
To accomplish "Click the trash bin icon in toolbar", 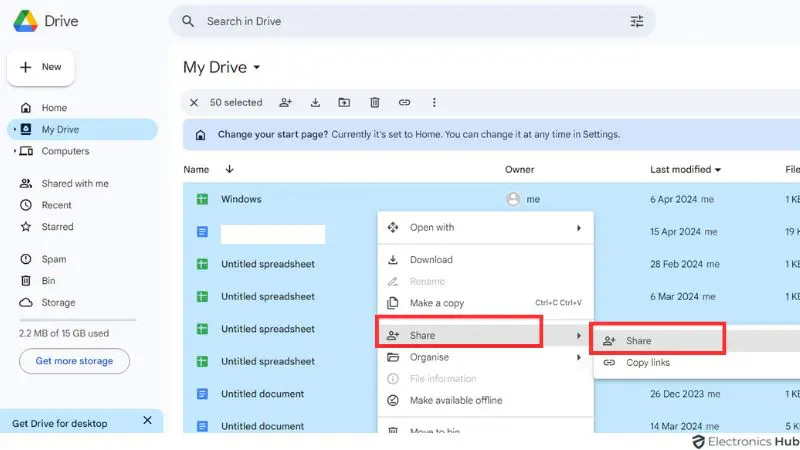I will (x=374, y=102).
